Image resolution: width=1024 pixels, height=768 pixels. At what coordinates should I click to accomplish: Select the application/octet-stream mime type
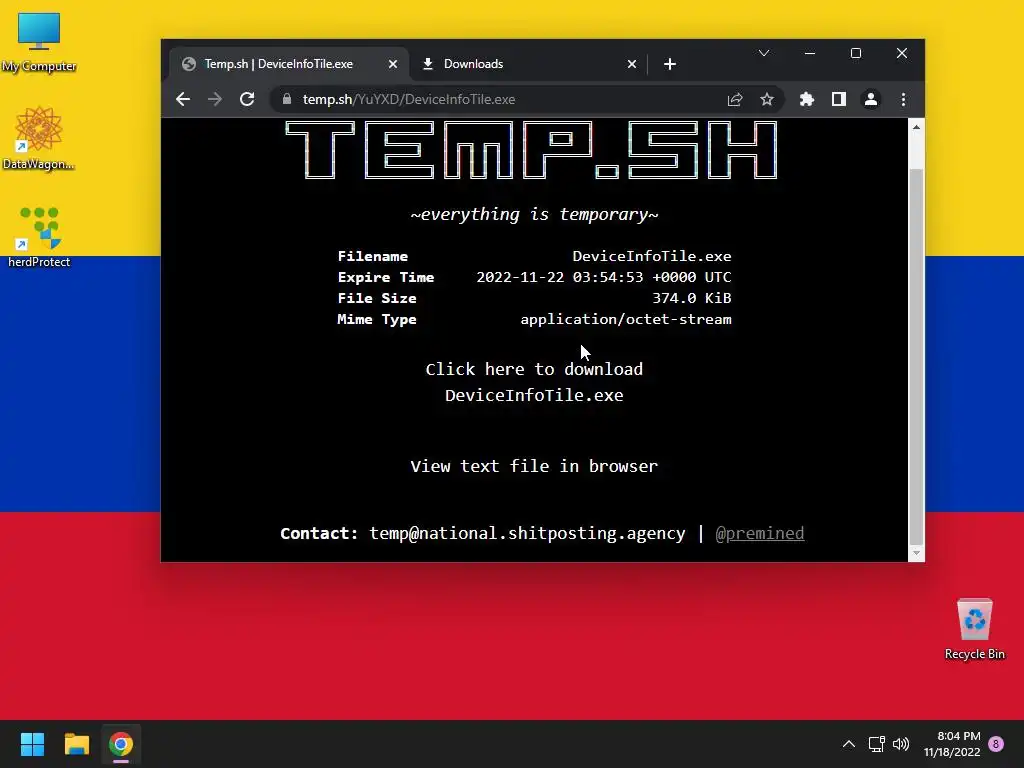point(626,319)
